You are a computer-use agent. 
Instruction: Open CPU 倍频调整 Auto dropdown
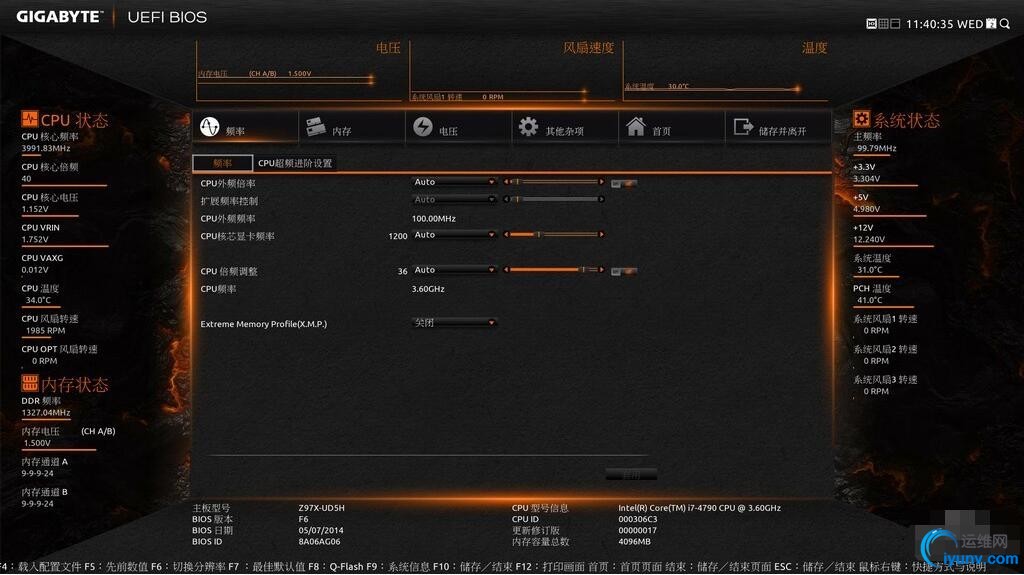pyautogui.click(x=454, y=270)
